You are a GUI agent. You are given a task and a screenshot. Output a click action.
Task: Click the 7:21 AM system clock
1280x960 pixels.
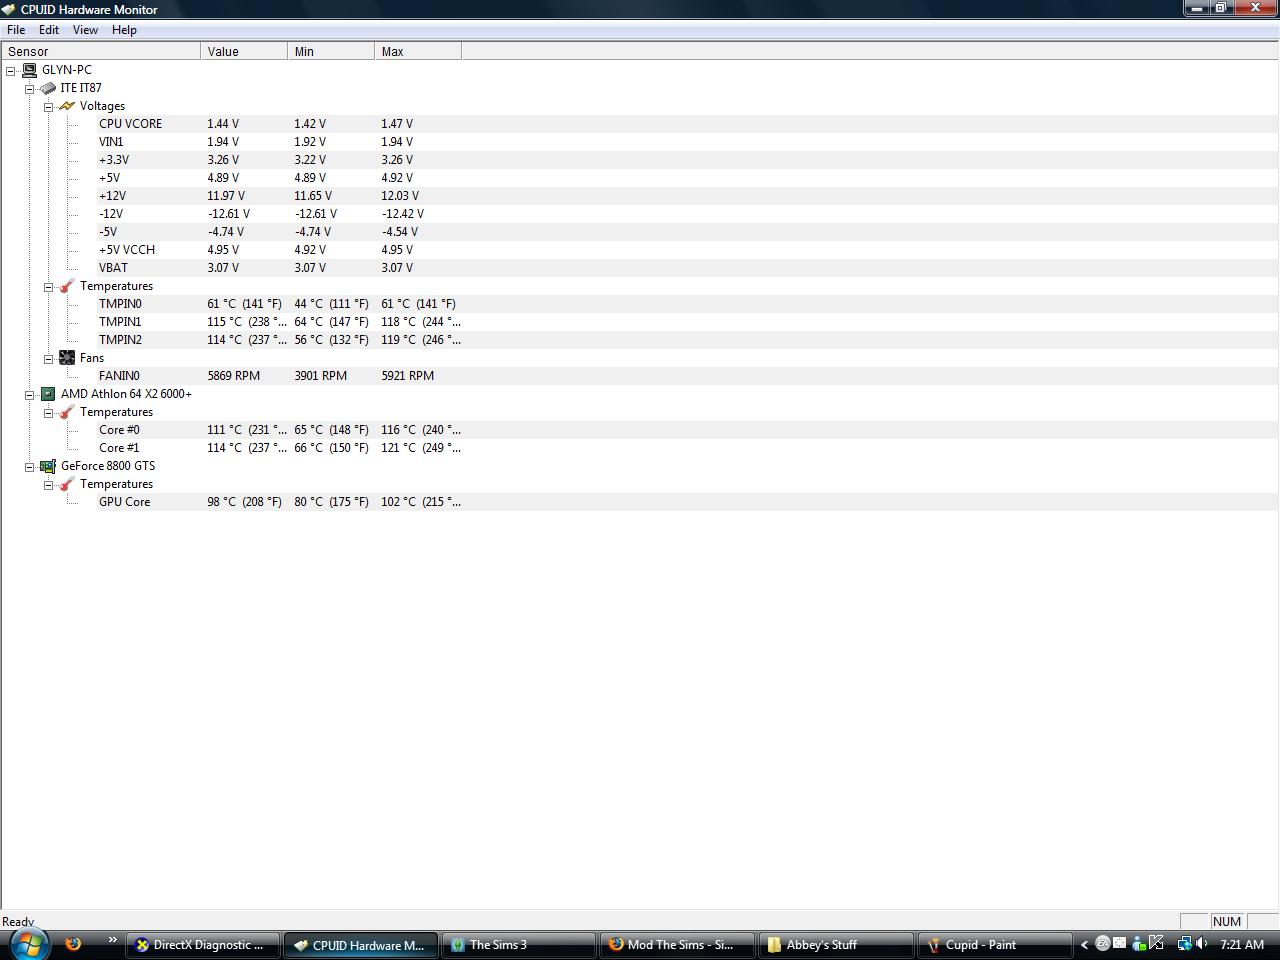pyautogui.click(x=1242, y=944)
